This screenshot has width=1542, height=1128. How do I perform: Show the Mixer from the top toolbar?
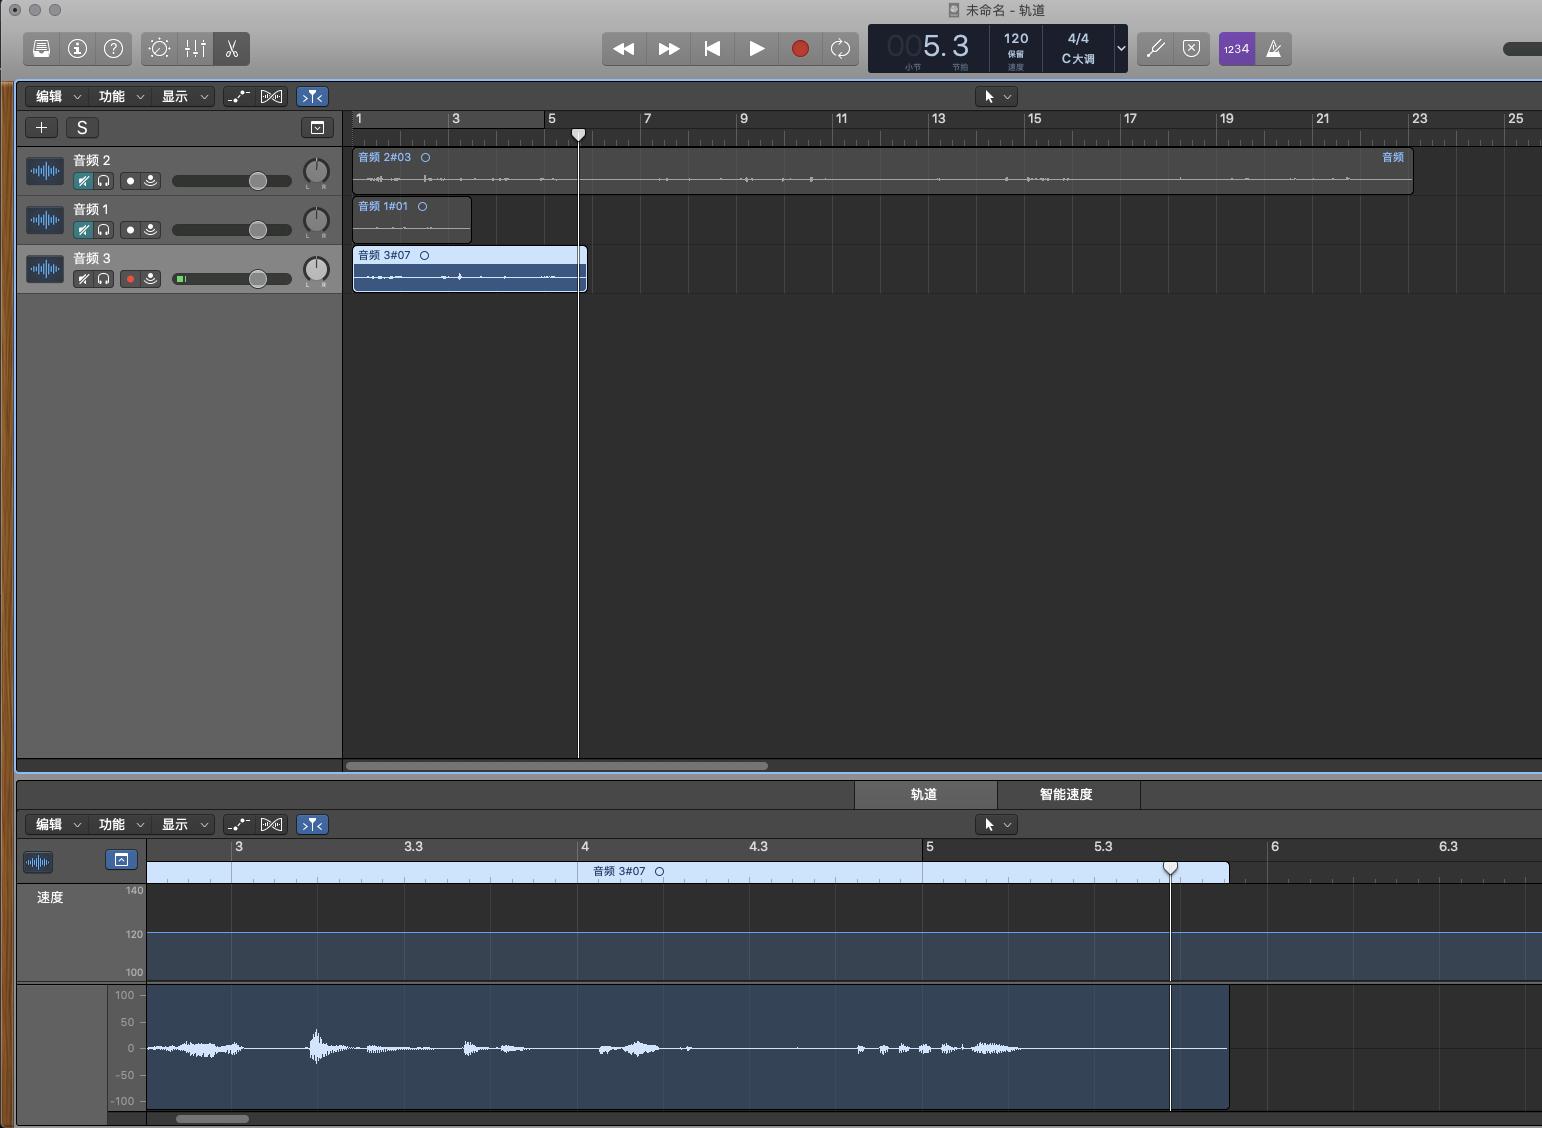coord(195,48)
